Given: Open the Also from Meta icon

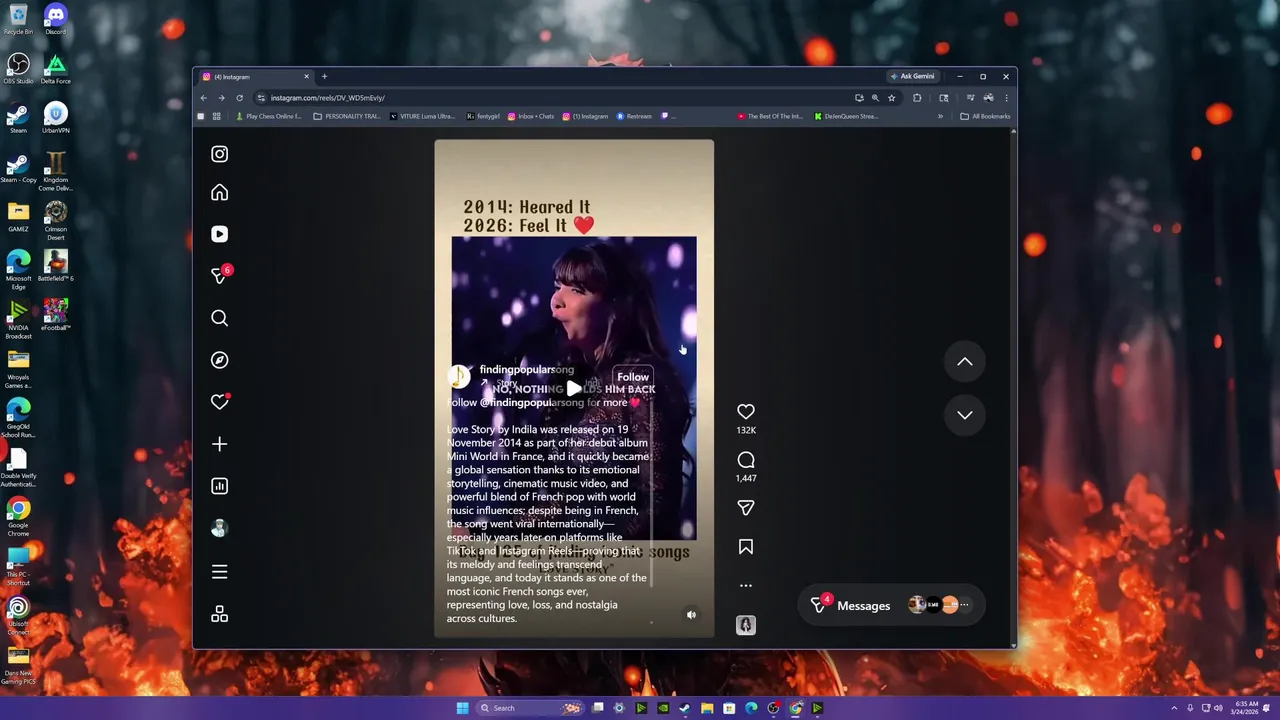Looking at the screenshot, I should click(x=219, y=614).
